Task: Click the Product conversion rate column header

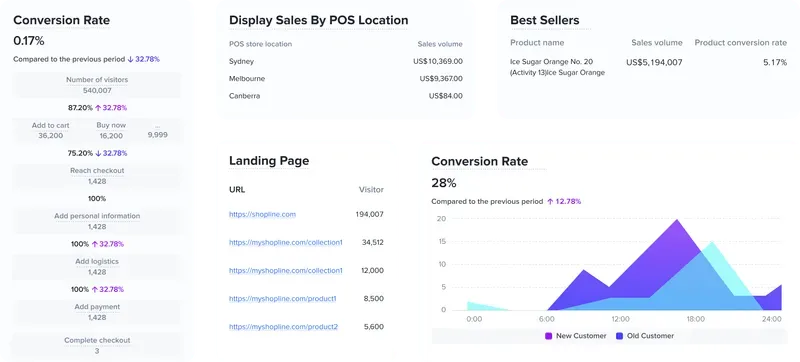Action: [x=741, y=43]
